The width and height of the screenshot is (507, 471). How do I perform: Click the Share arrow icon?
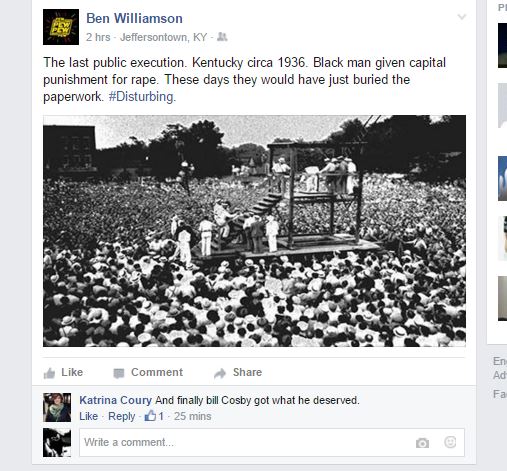(x=220, y=373)
